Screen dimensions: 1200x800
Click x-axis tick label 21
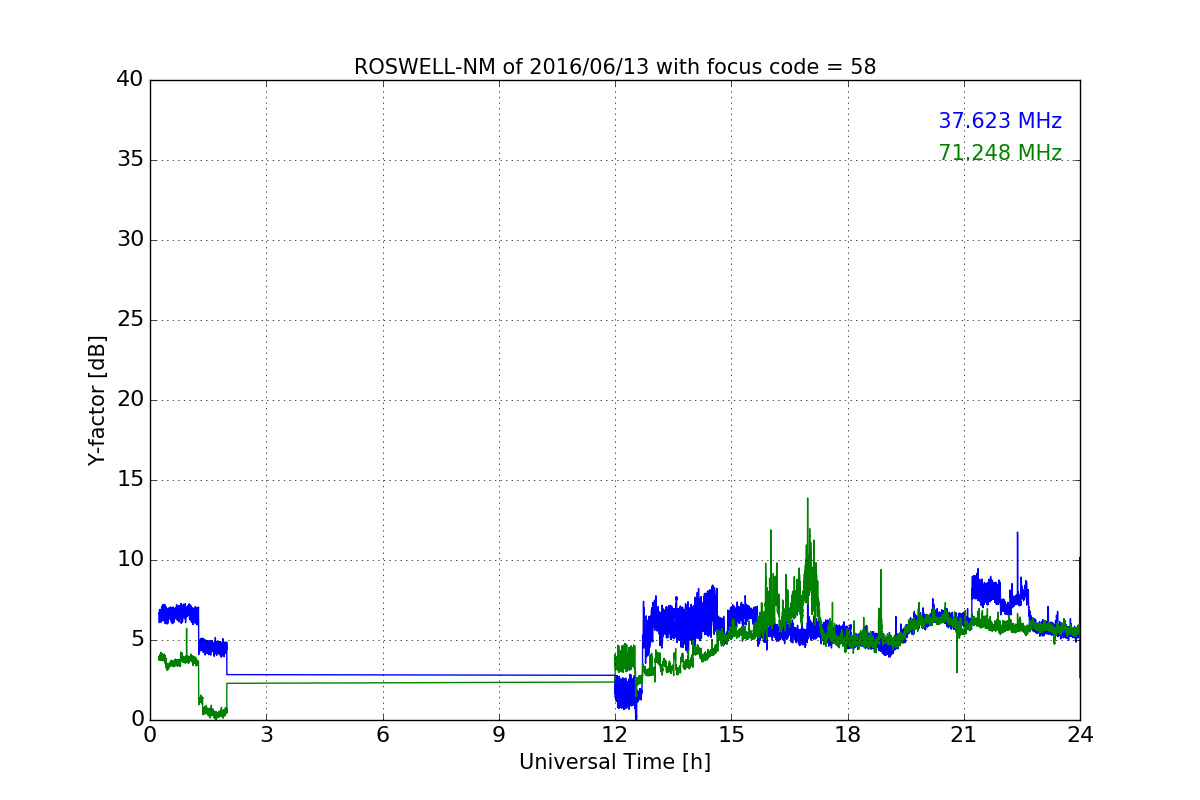pyautogui.click(x=964, y=735)
